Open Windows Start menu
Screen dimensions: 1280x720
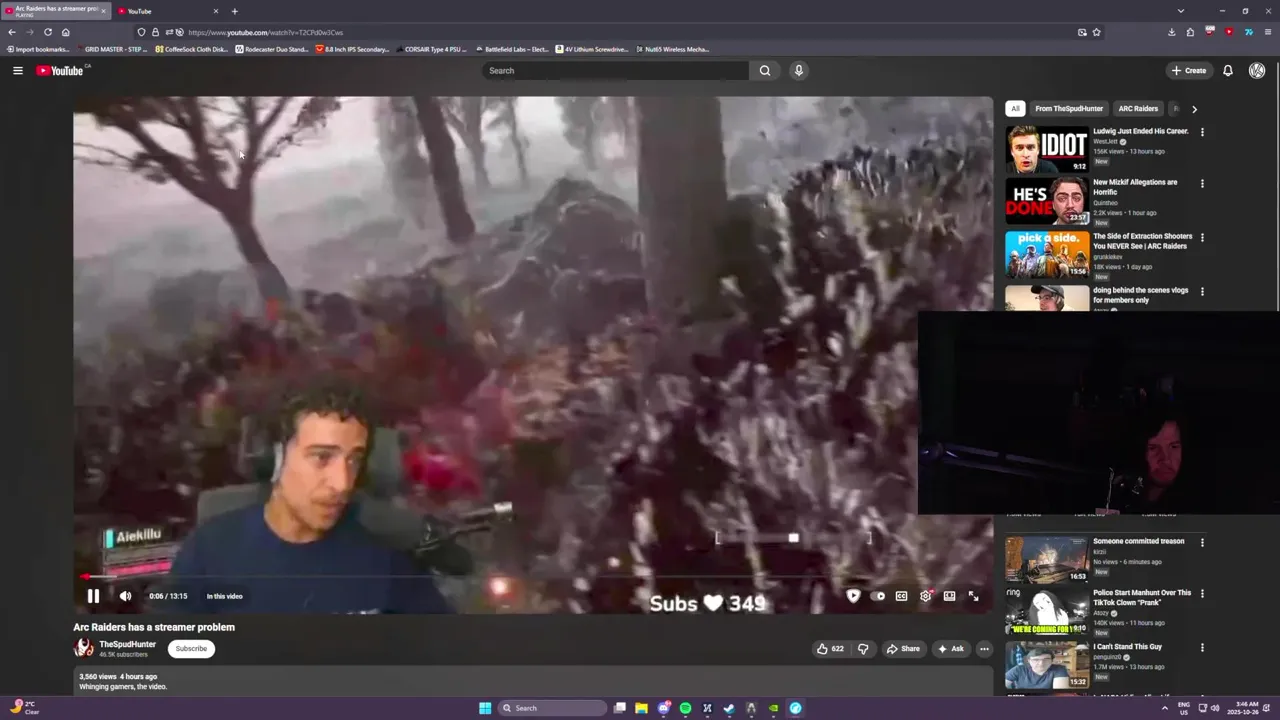pos(485,708)
